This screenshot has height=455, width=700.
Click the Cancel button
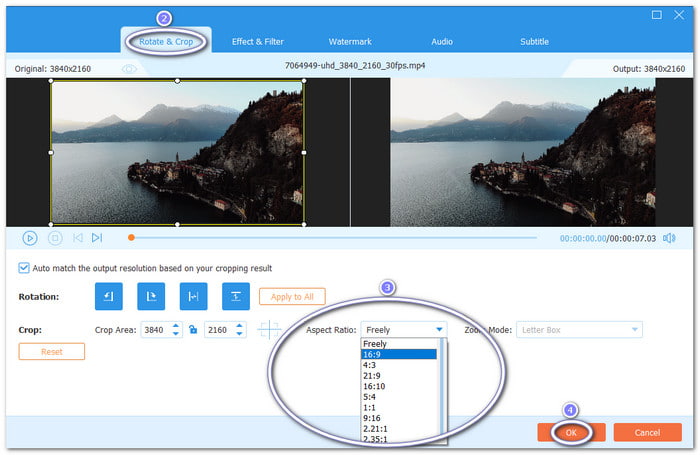pos(647,432)
